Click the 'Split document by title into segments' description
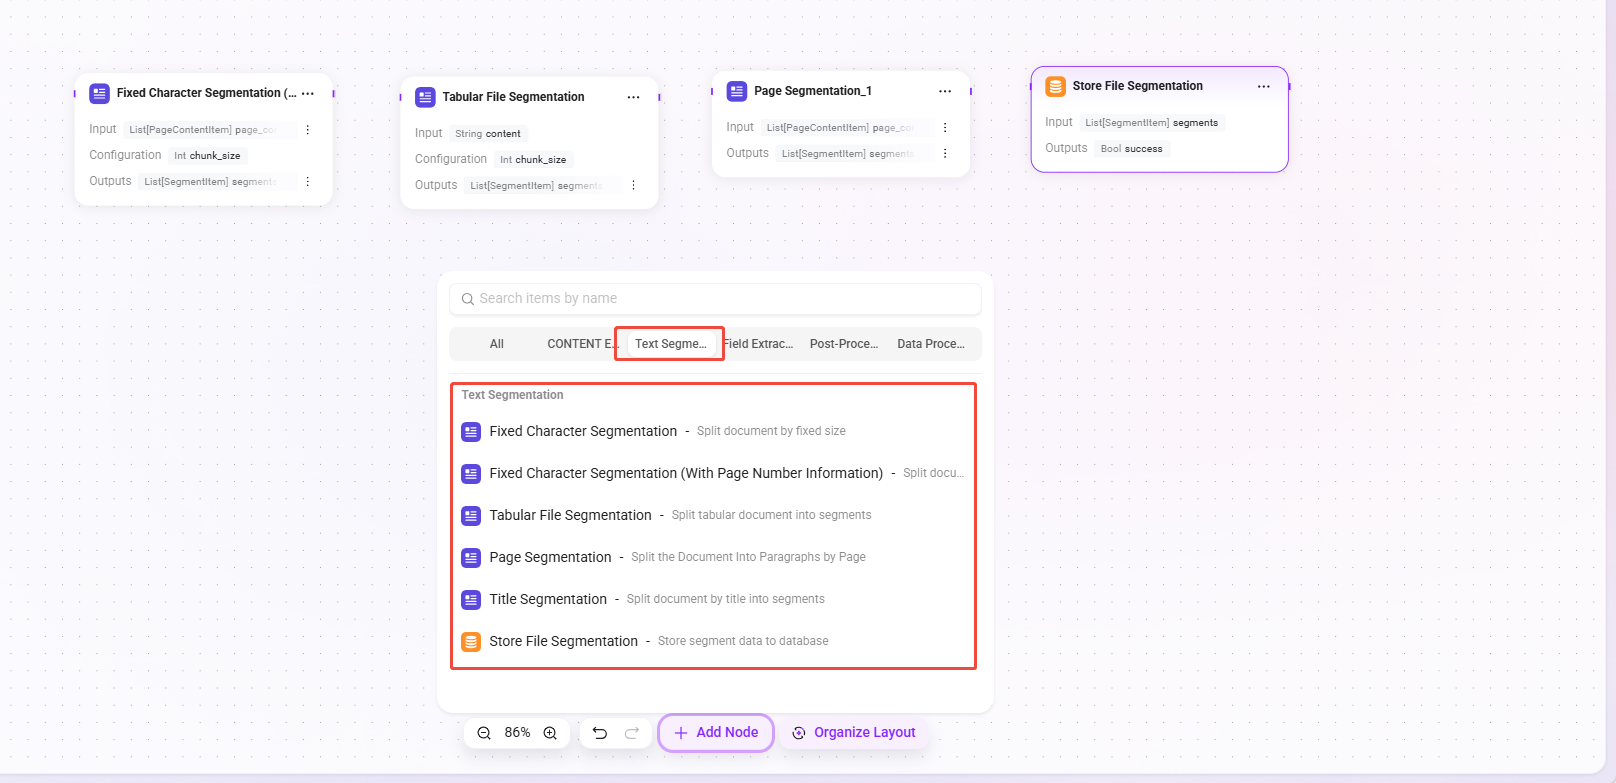Screen dimensions: 1616x783 [x=726, y=600]
